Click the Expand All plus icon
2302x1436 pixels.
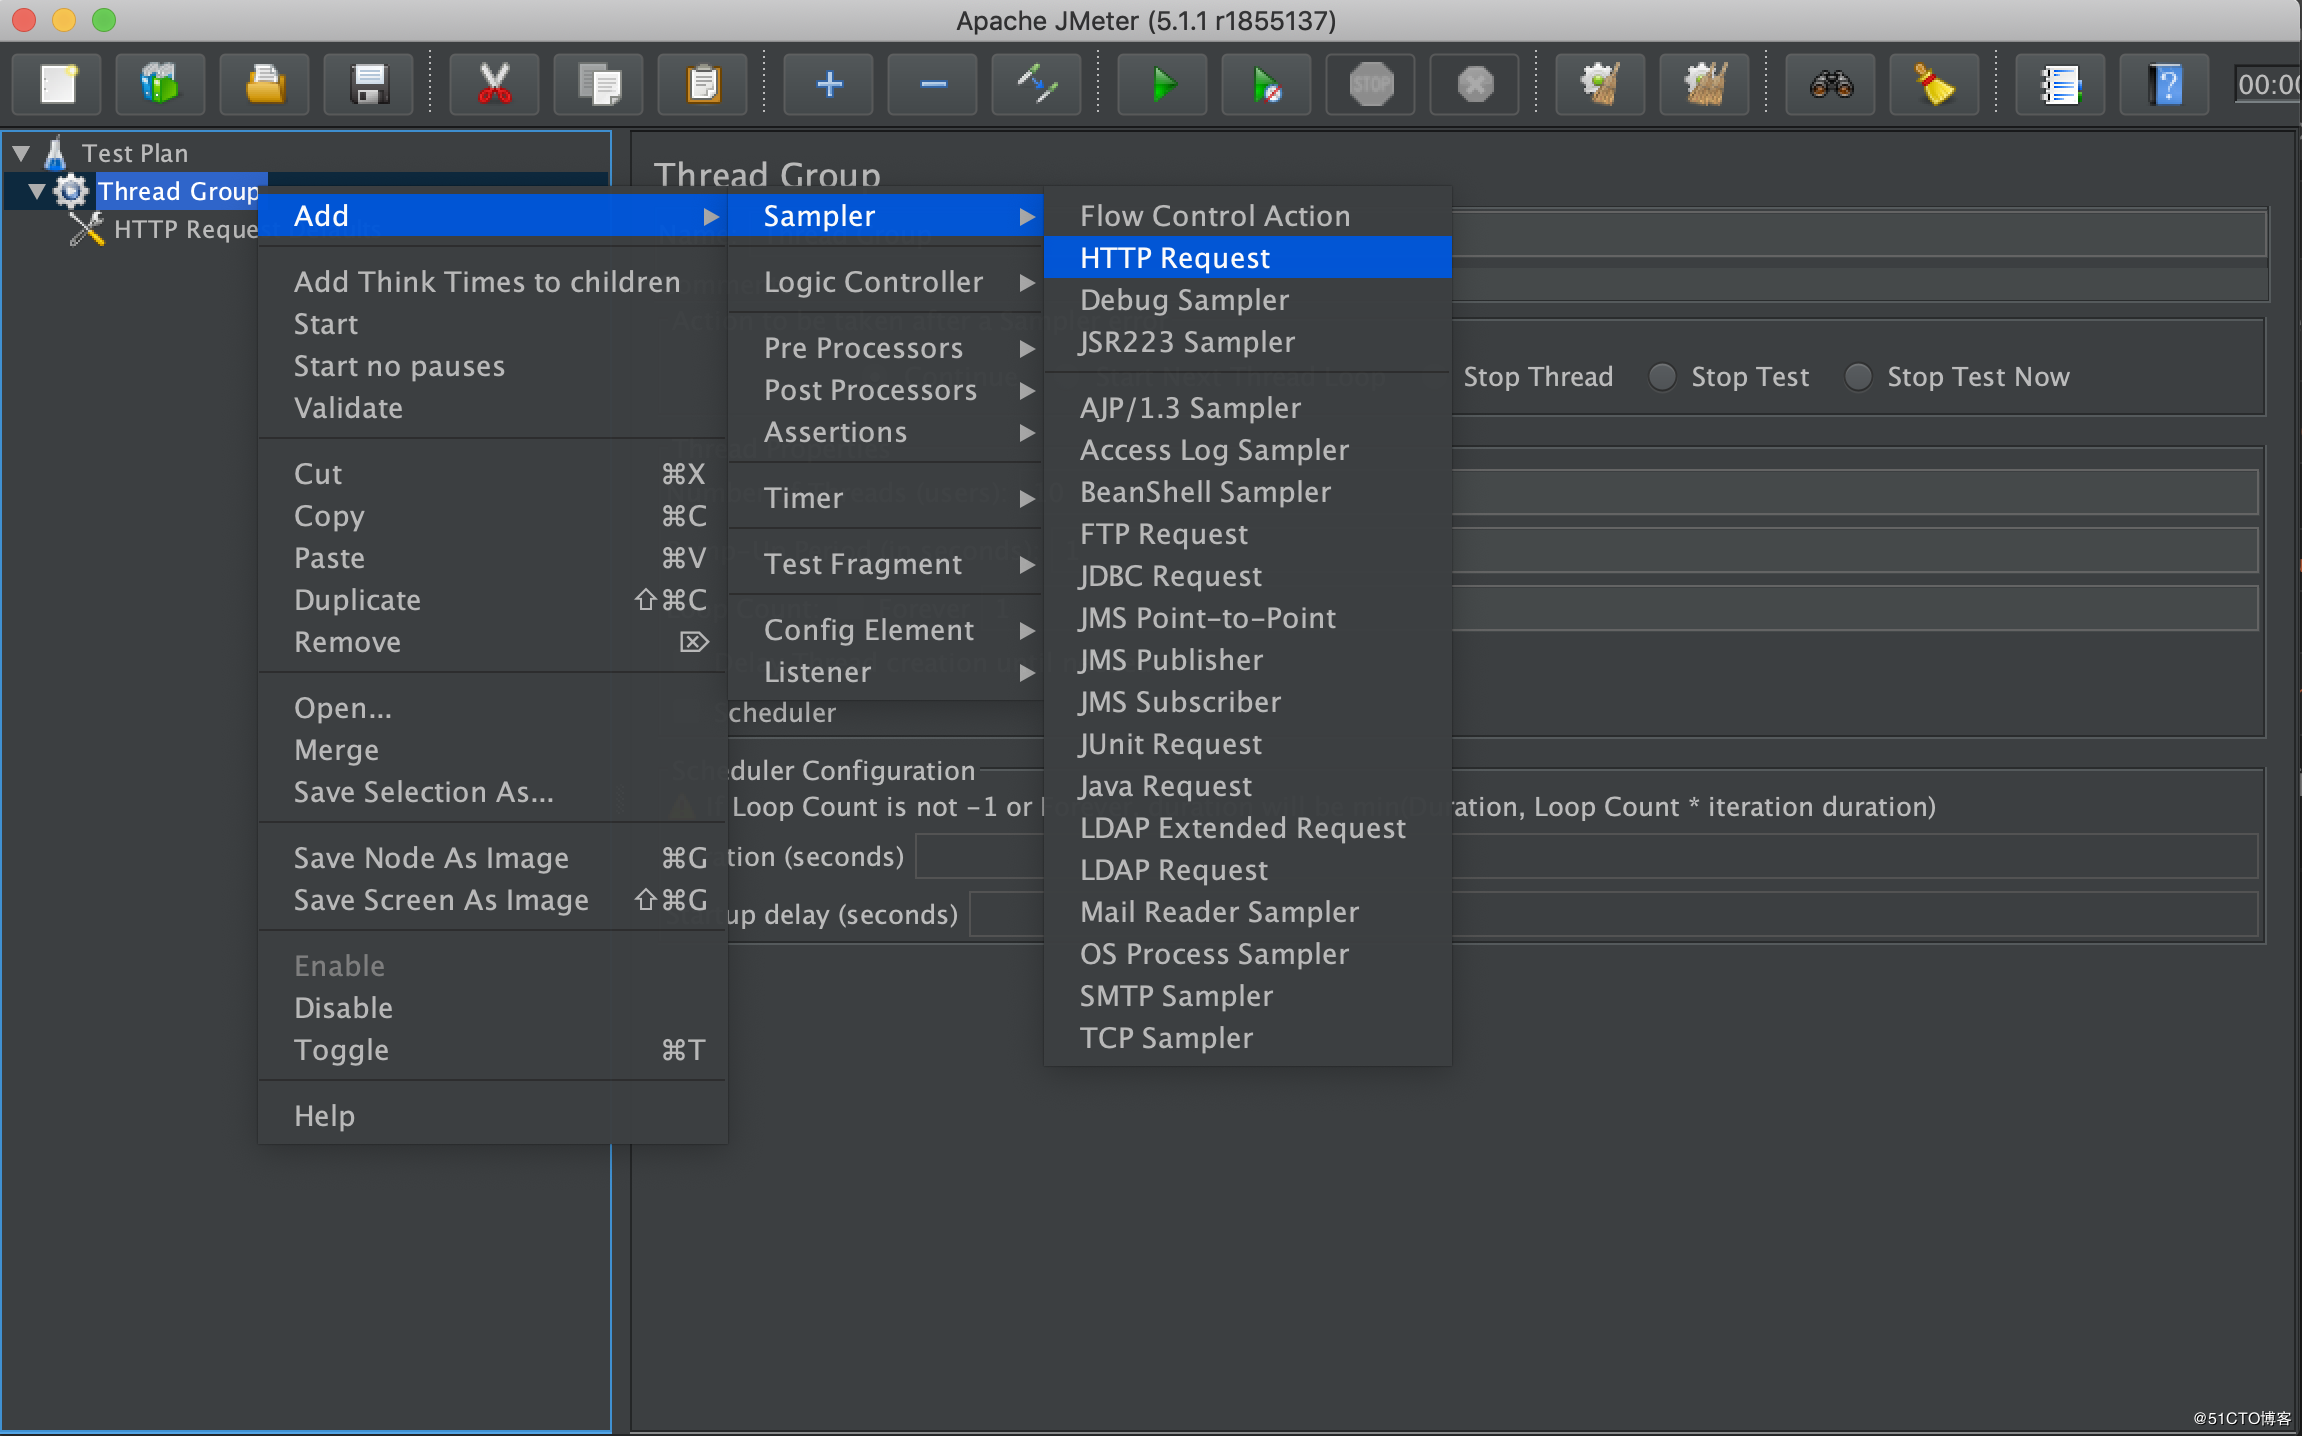[x=829, y=84]
